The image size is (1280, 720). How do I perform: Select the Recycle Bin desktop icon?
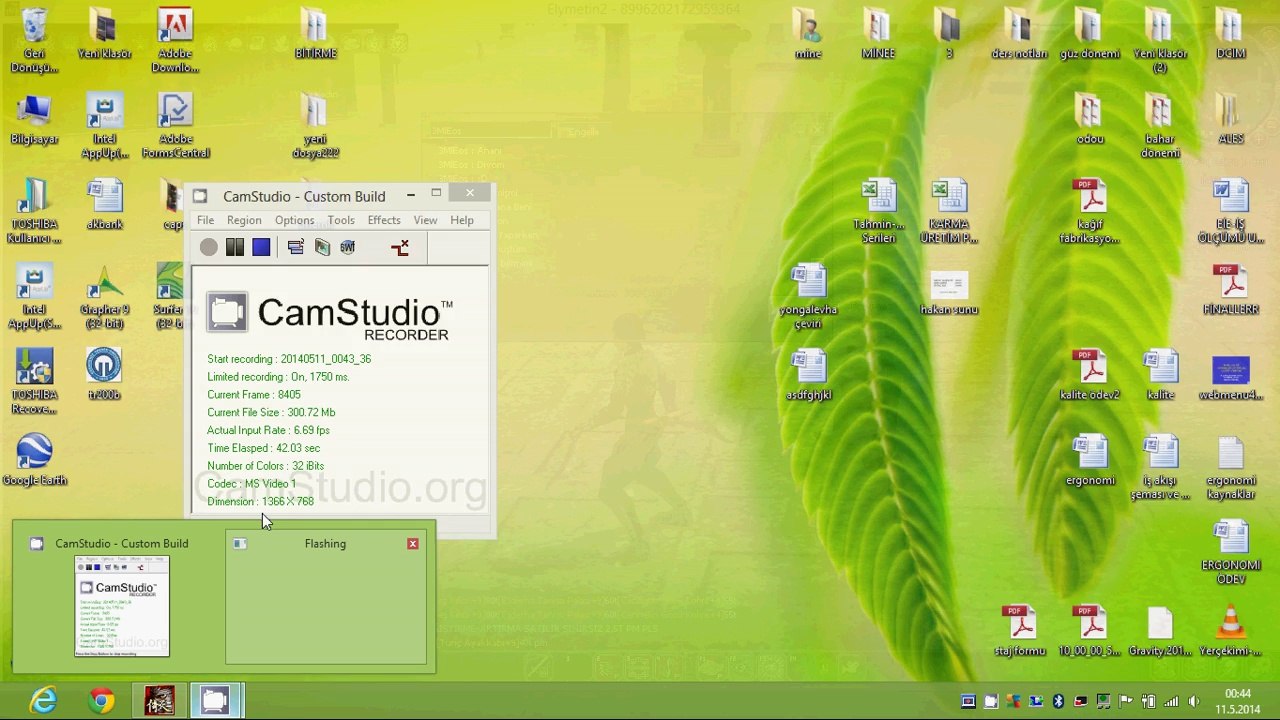pos(34,40)
